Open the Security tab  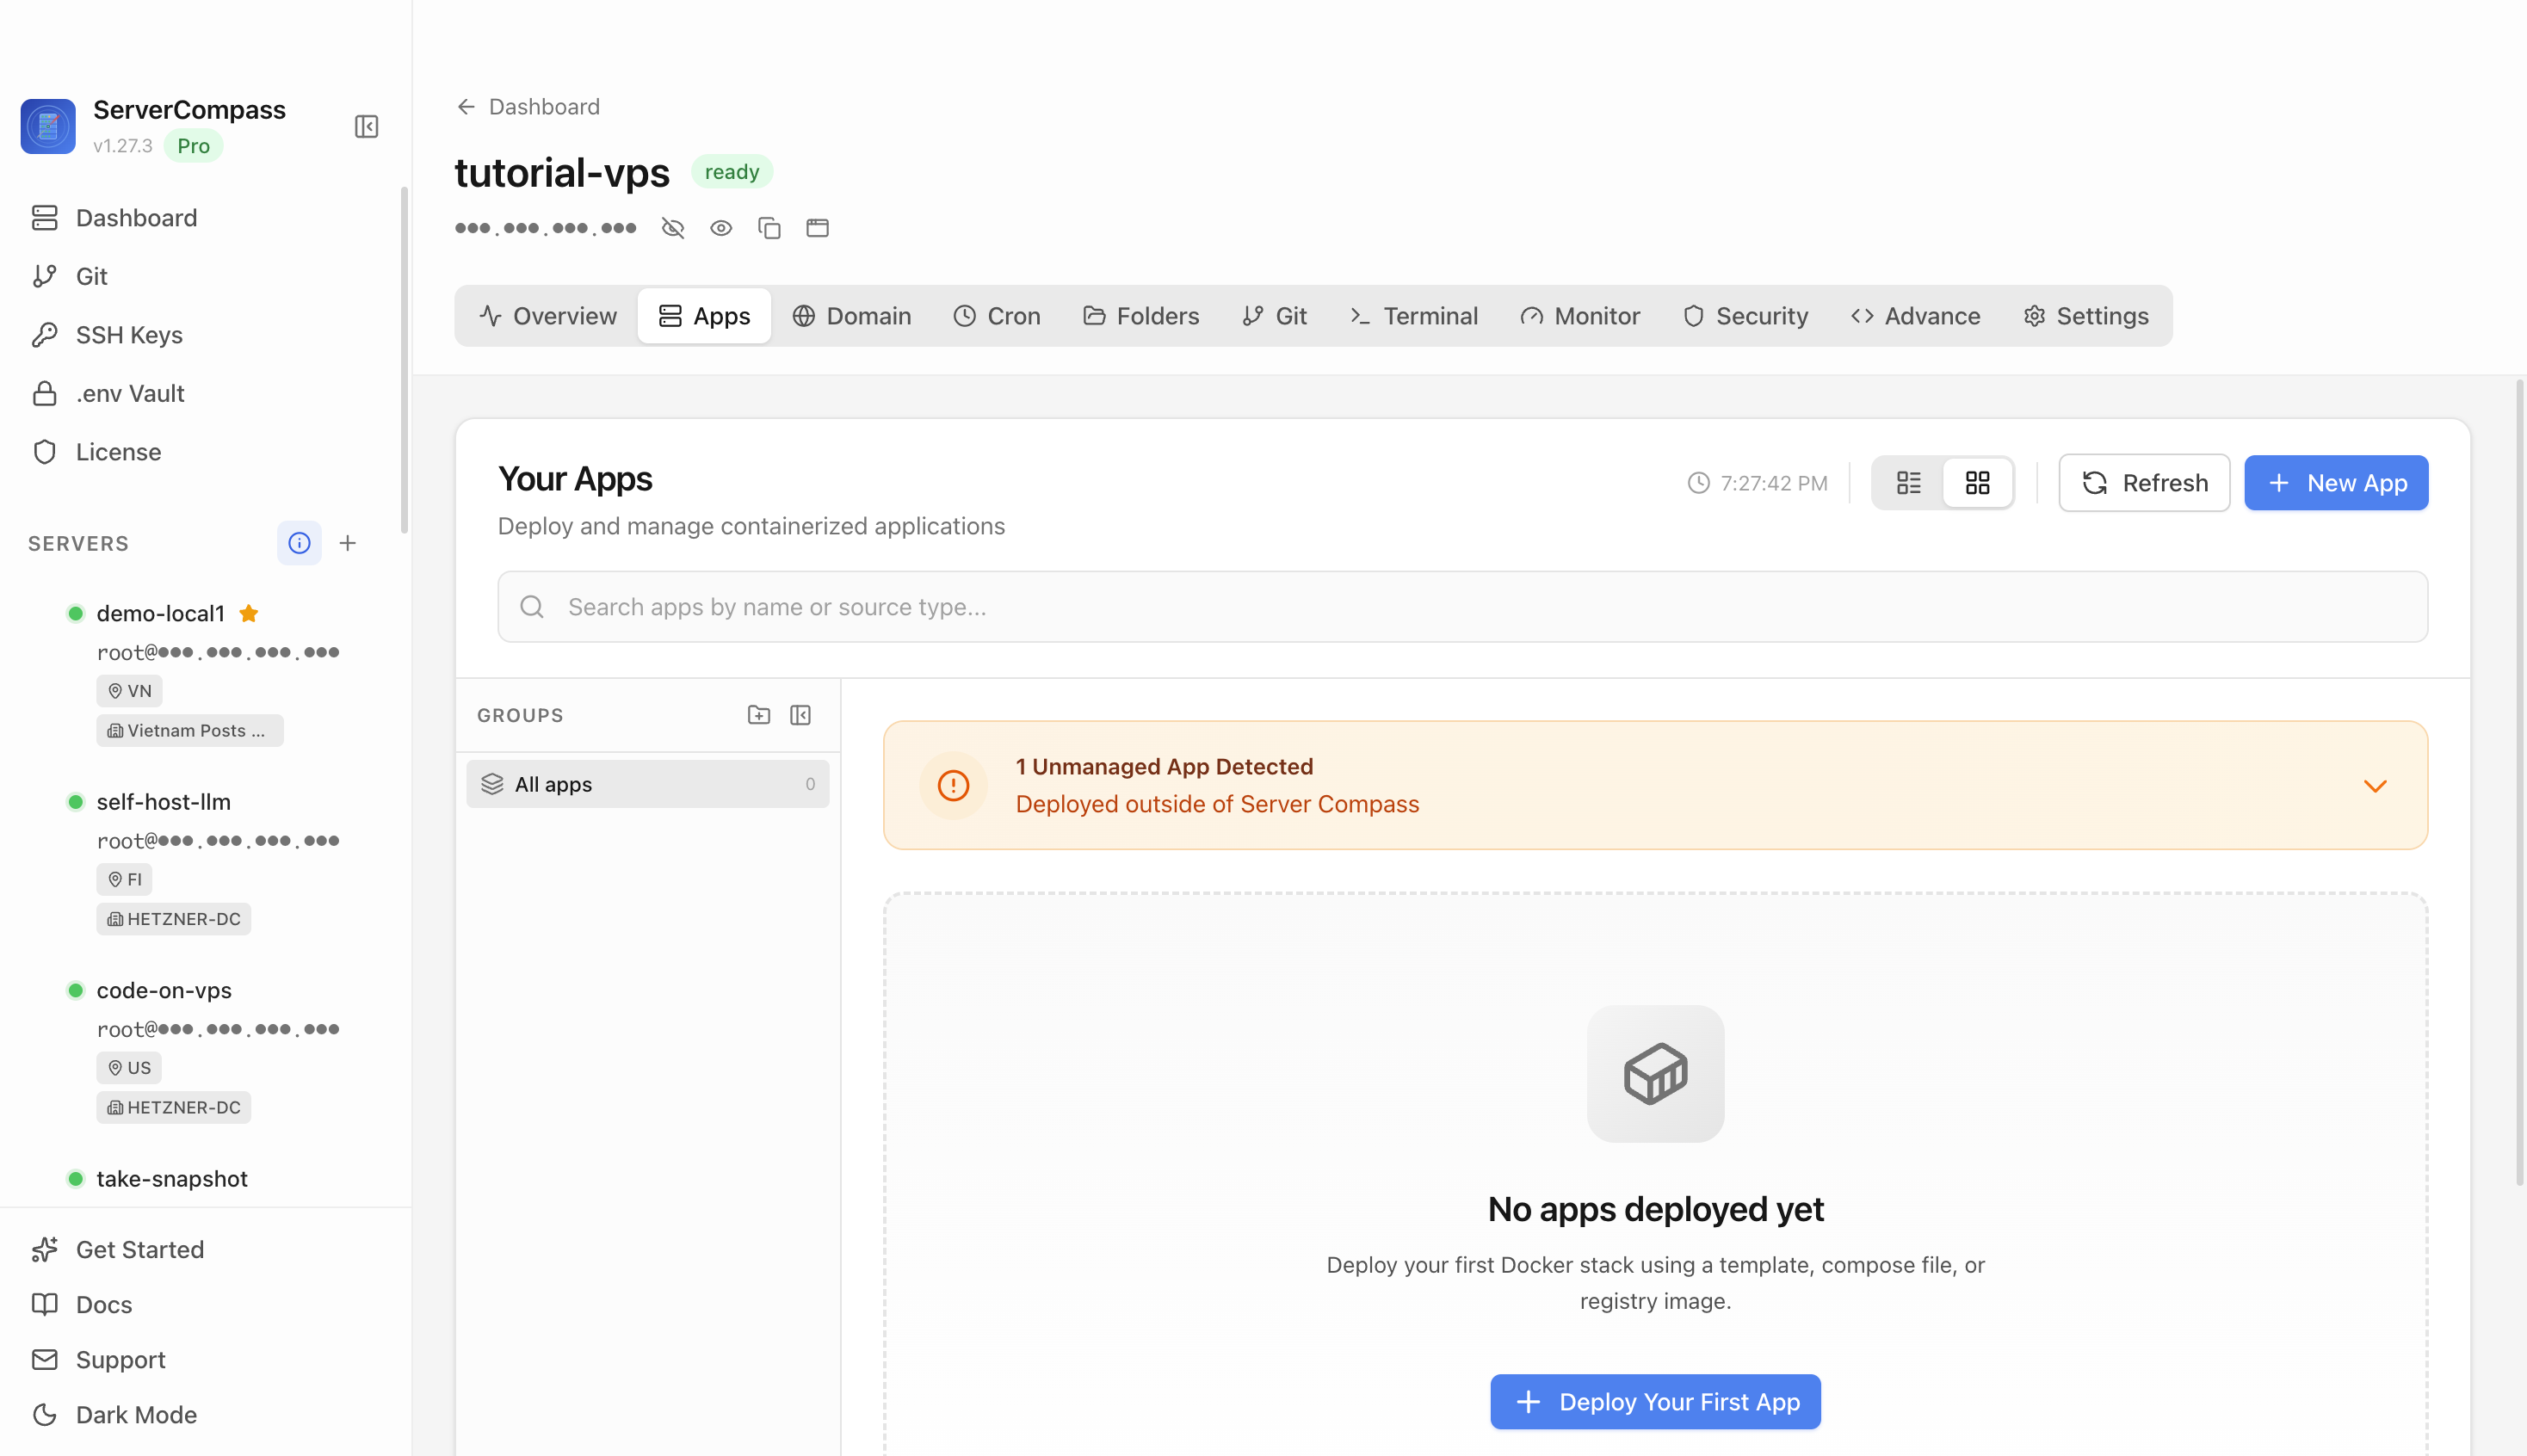pyautogui.click(x=1746, y=316)
